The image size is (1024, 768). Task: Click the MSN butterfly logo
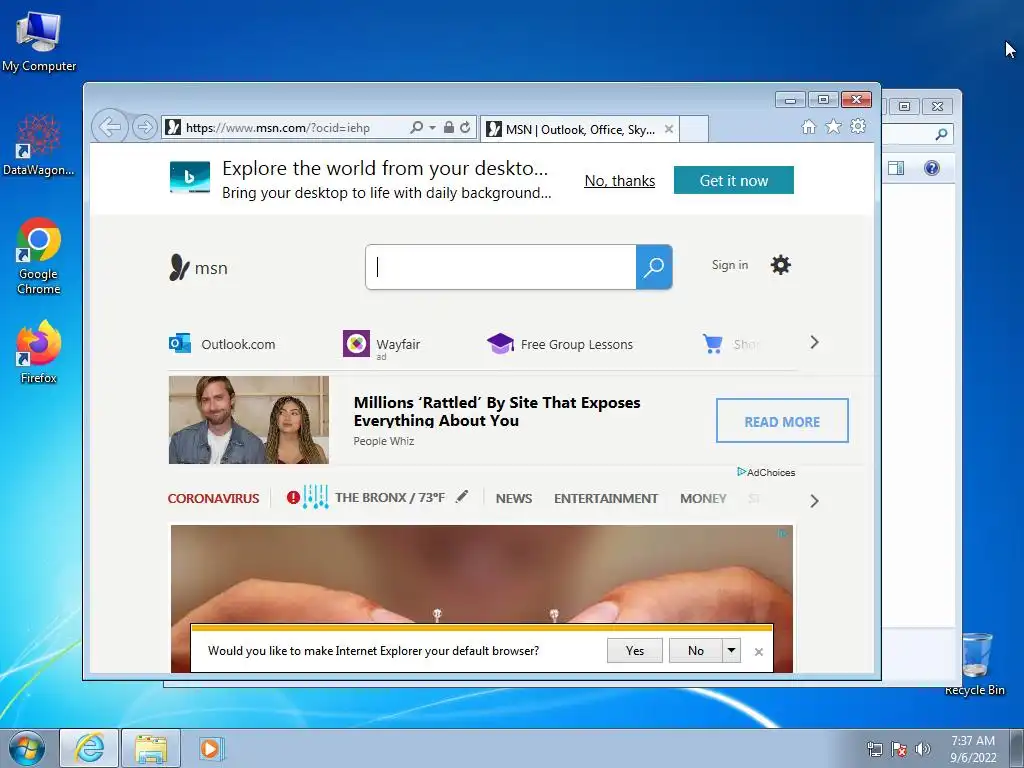point(198,268)
